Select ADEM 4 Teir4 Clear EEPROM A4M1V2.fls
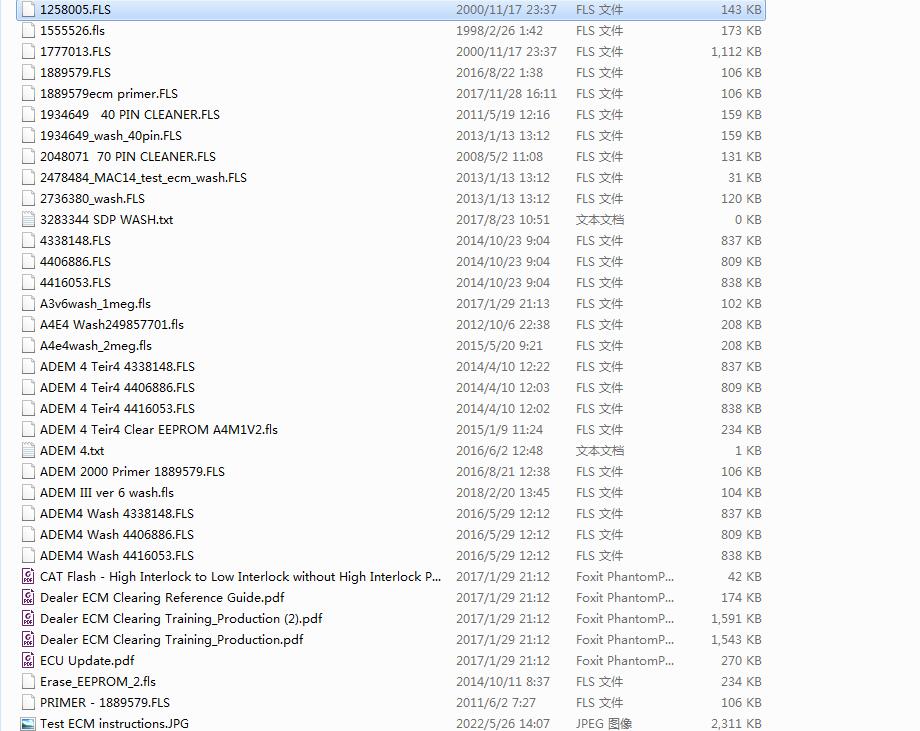 click(x=158, y=429)
